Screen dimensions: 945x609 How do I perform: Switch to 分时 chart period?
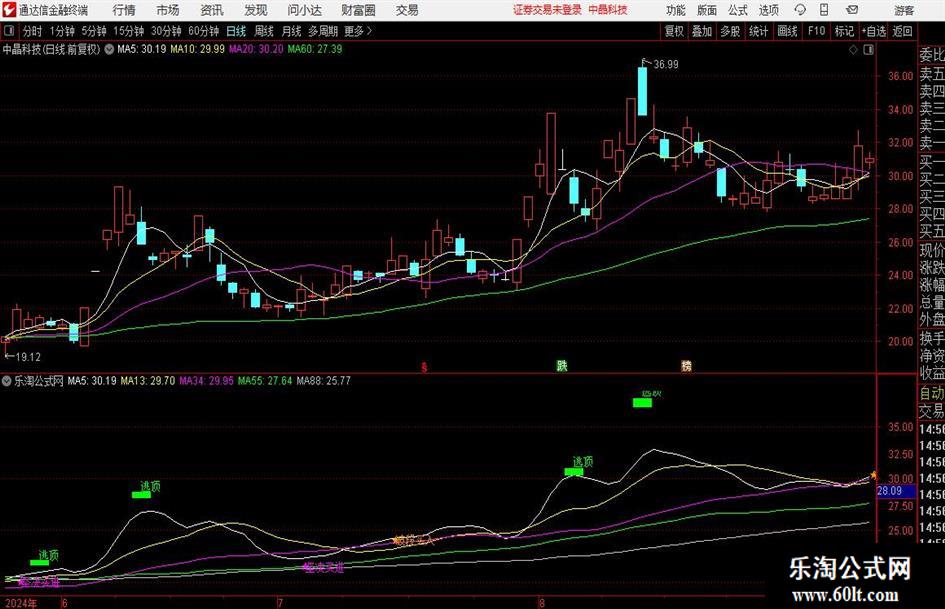[x=33, y=31]
